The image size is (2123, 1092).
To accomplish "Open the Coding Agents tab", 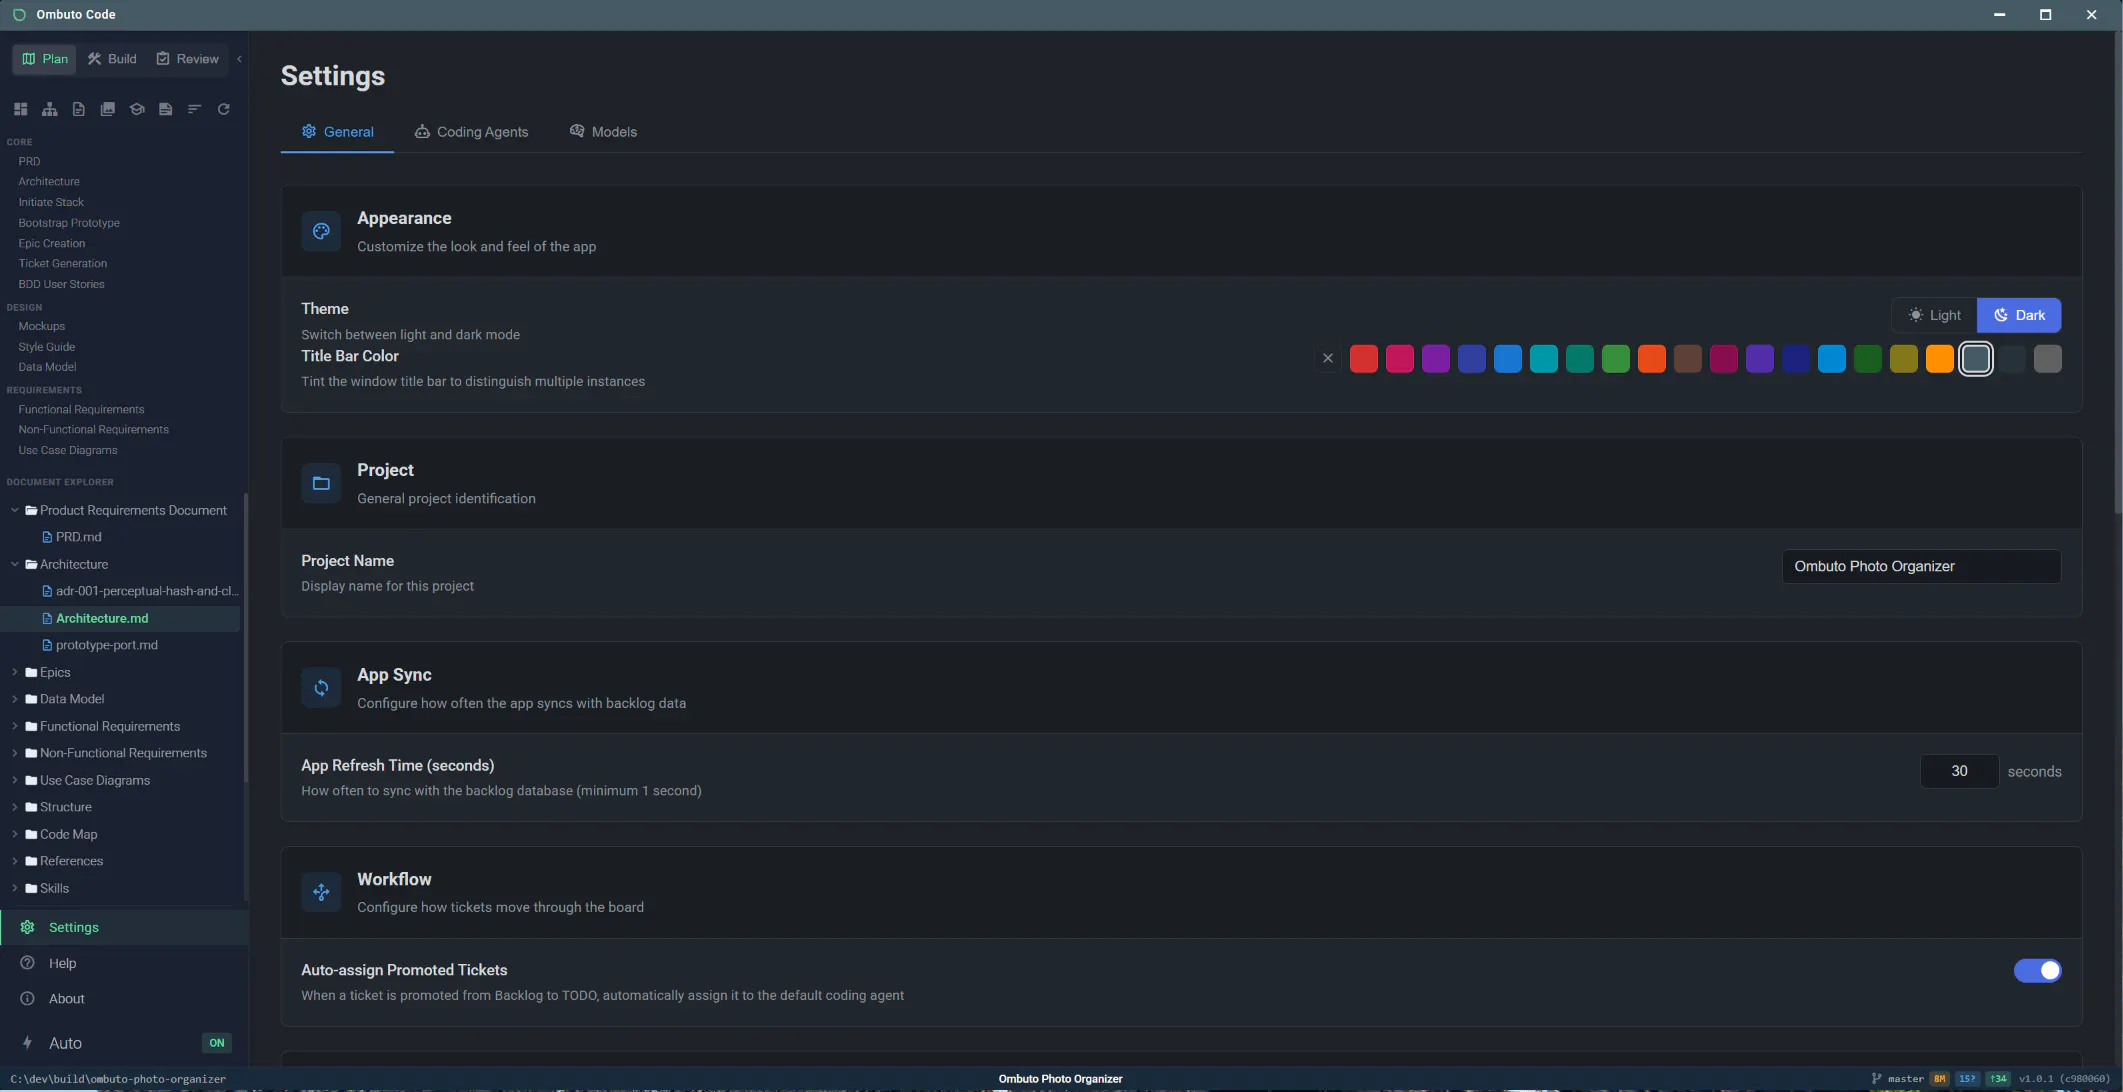I will (471, 132).
